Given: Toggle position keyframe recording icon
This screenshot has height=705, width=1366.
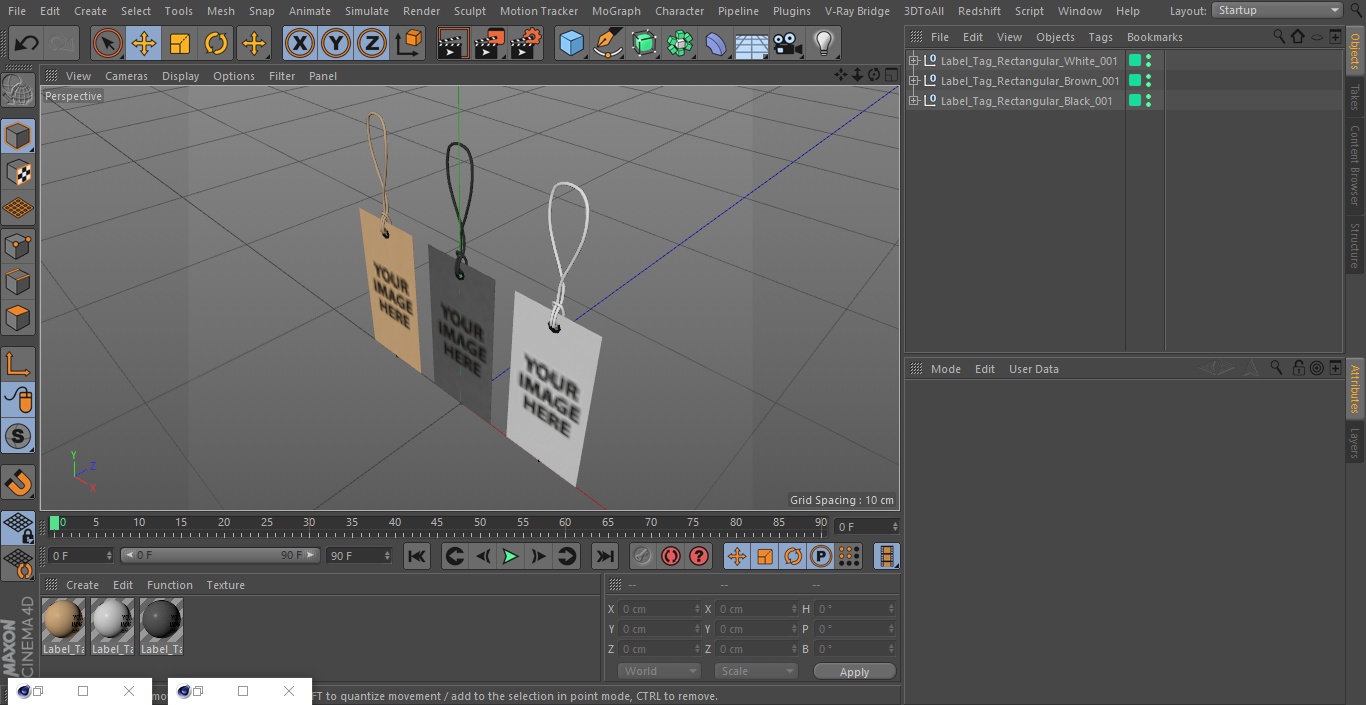Looking at the screenshot, I should tap(737, 556).
